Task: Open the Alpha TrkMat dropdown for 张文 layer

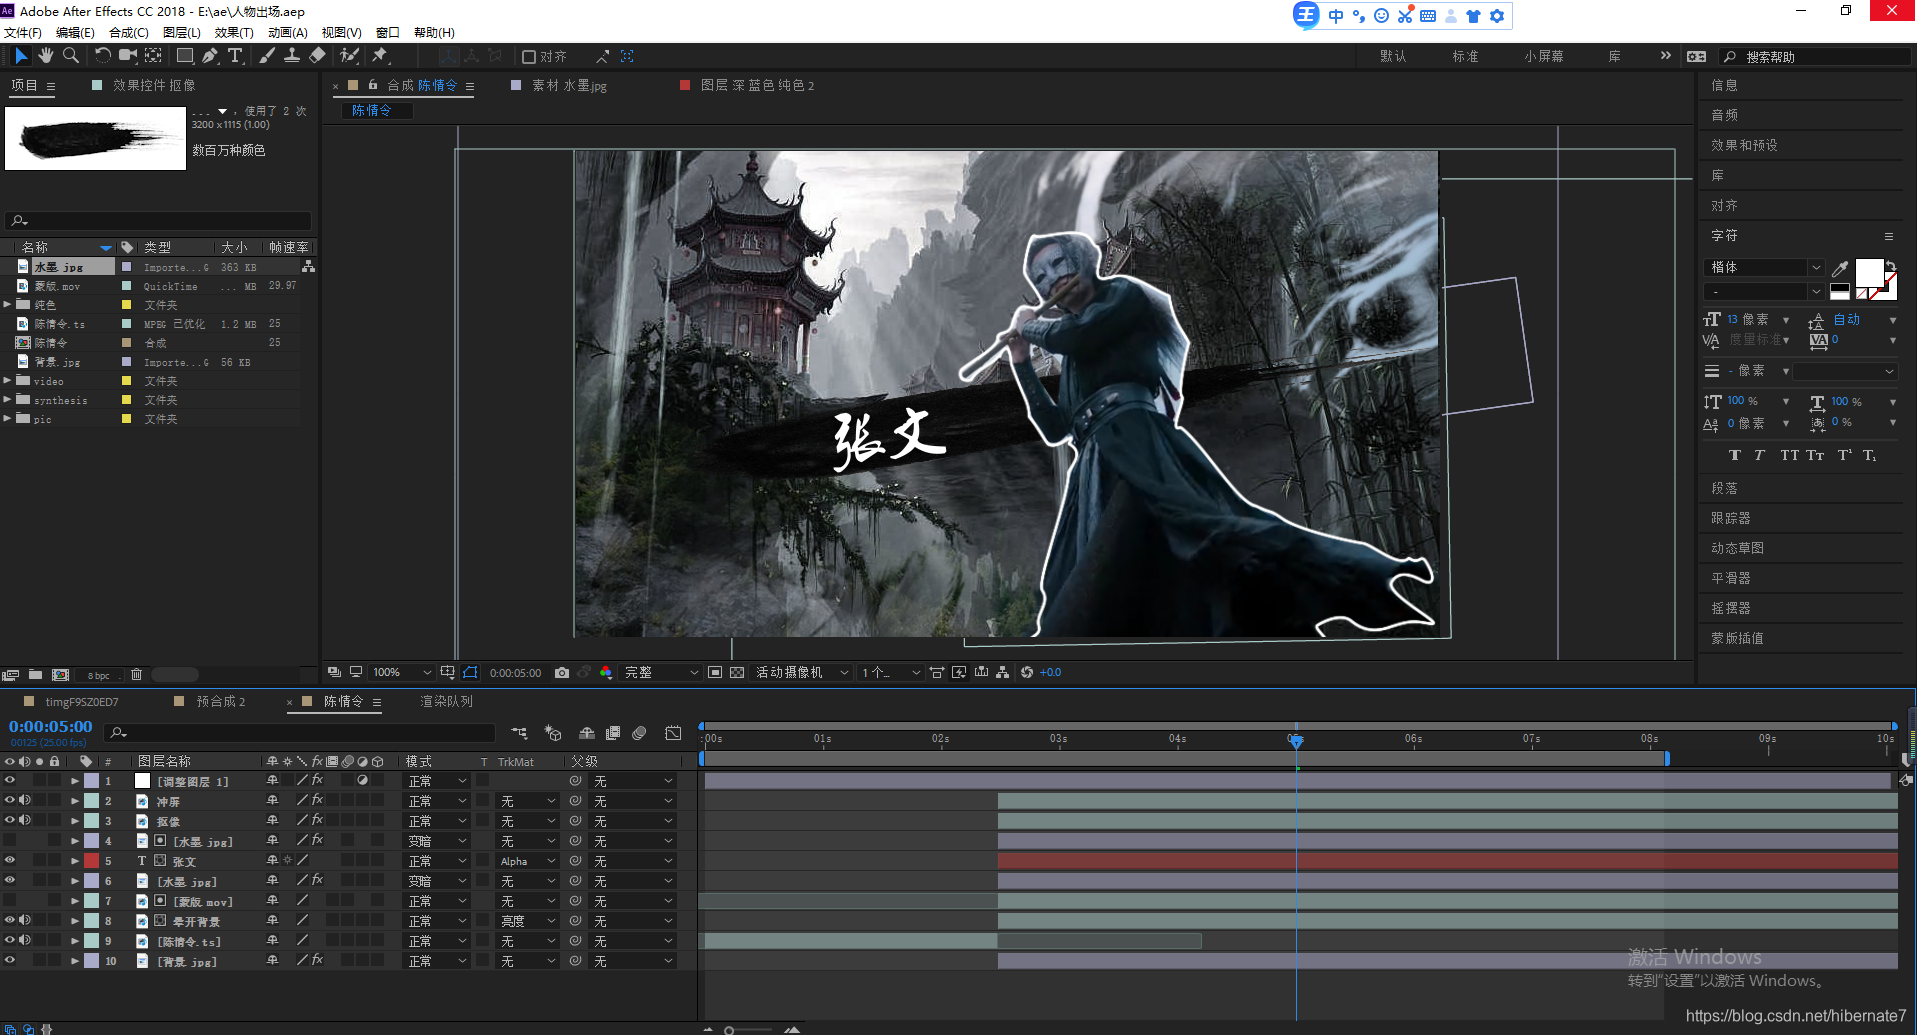Action: click(x=527, y=862)
